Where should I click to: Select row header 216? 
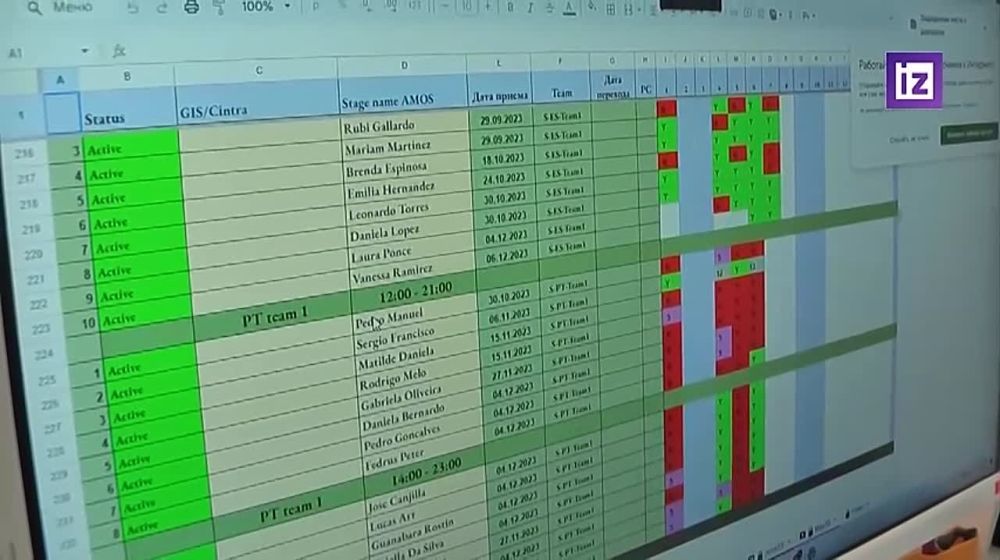click(24, 154)
